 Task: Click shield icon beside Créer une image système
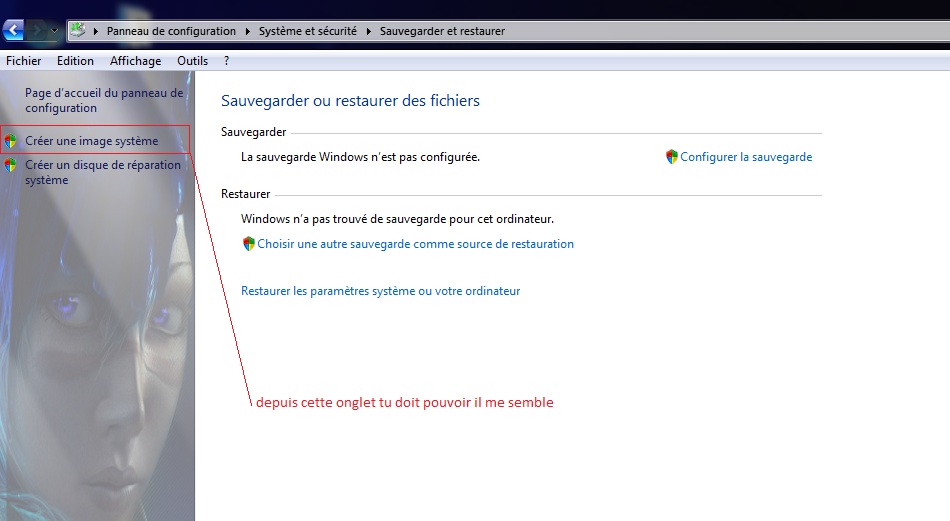pos(11,141)
